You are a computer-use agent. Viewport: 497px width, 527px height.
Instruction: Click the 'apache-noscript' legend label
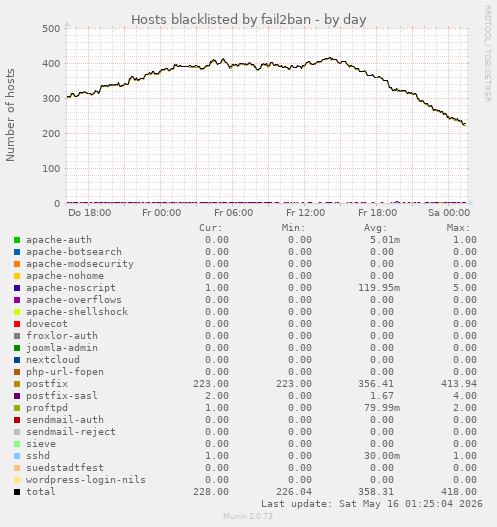click(x=71, y=288)
